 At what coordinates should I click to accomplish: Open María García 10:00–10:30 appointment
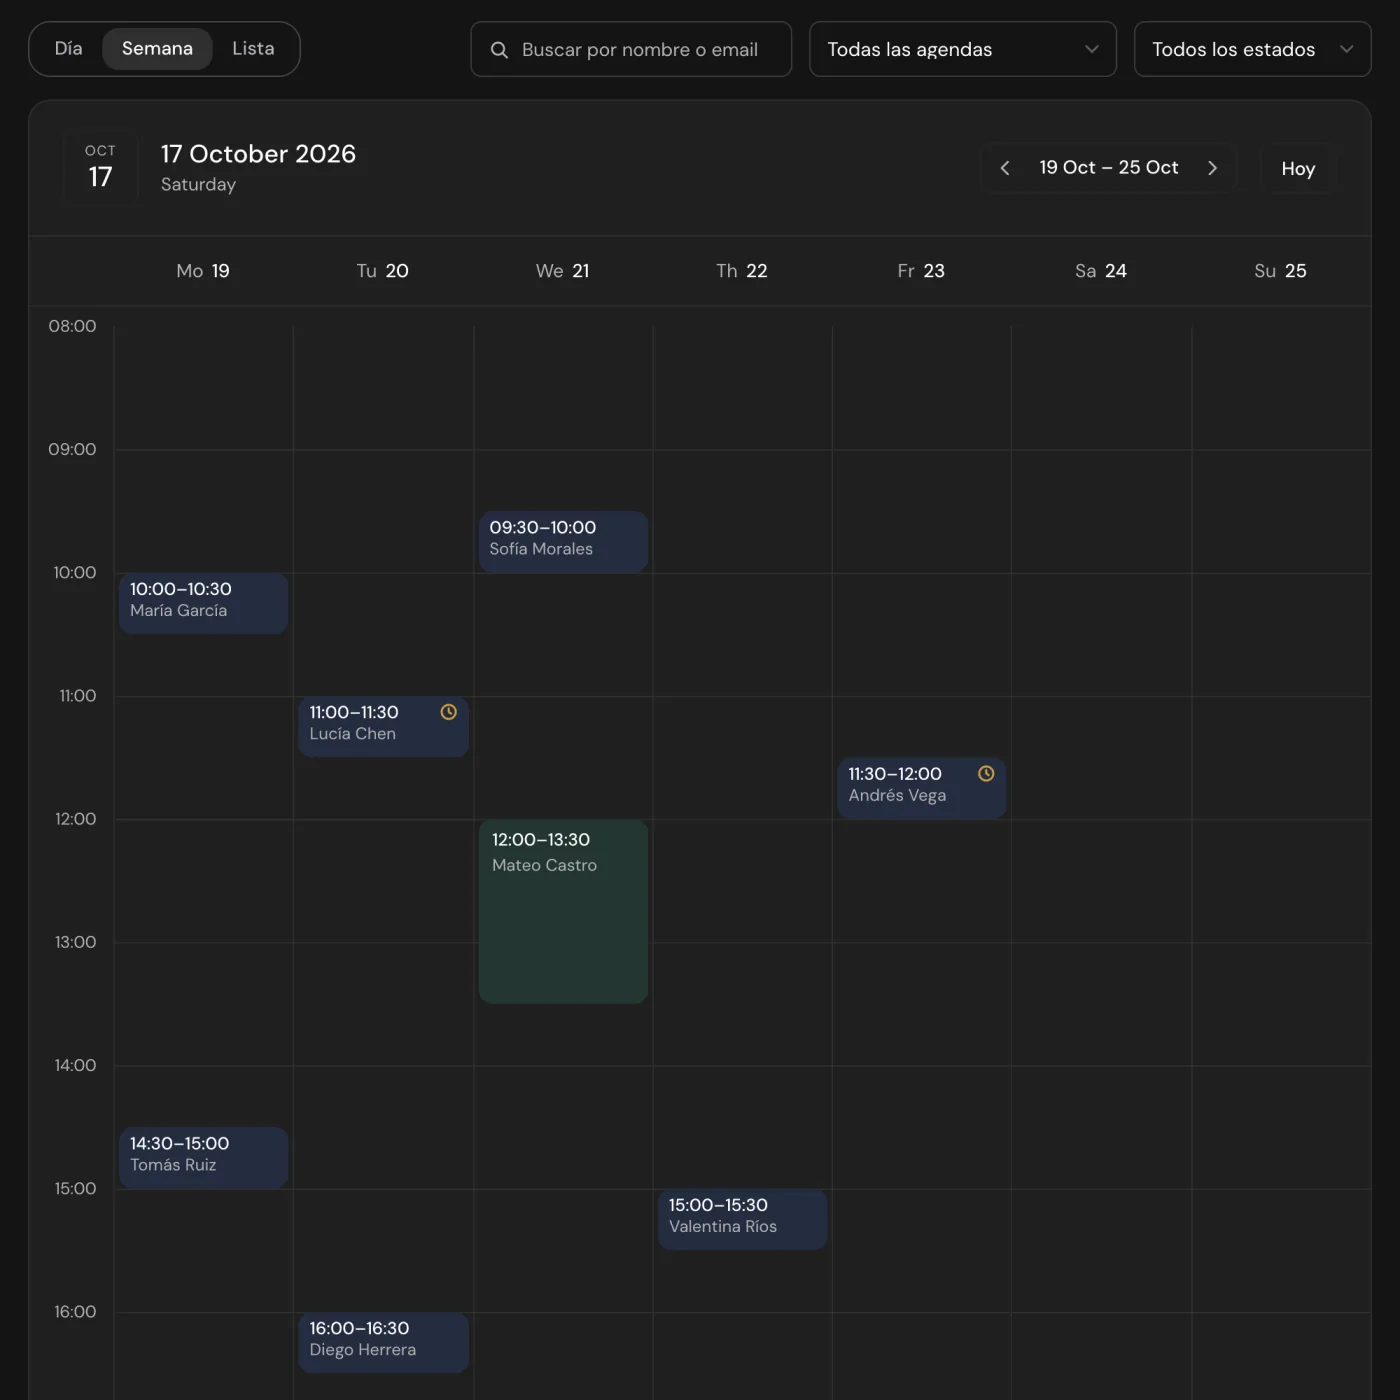(203, 603)
